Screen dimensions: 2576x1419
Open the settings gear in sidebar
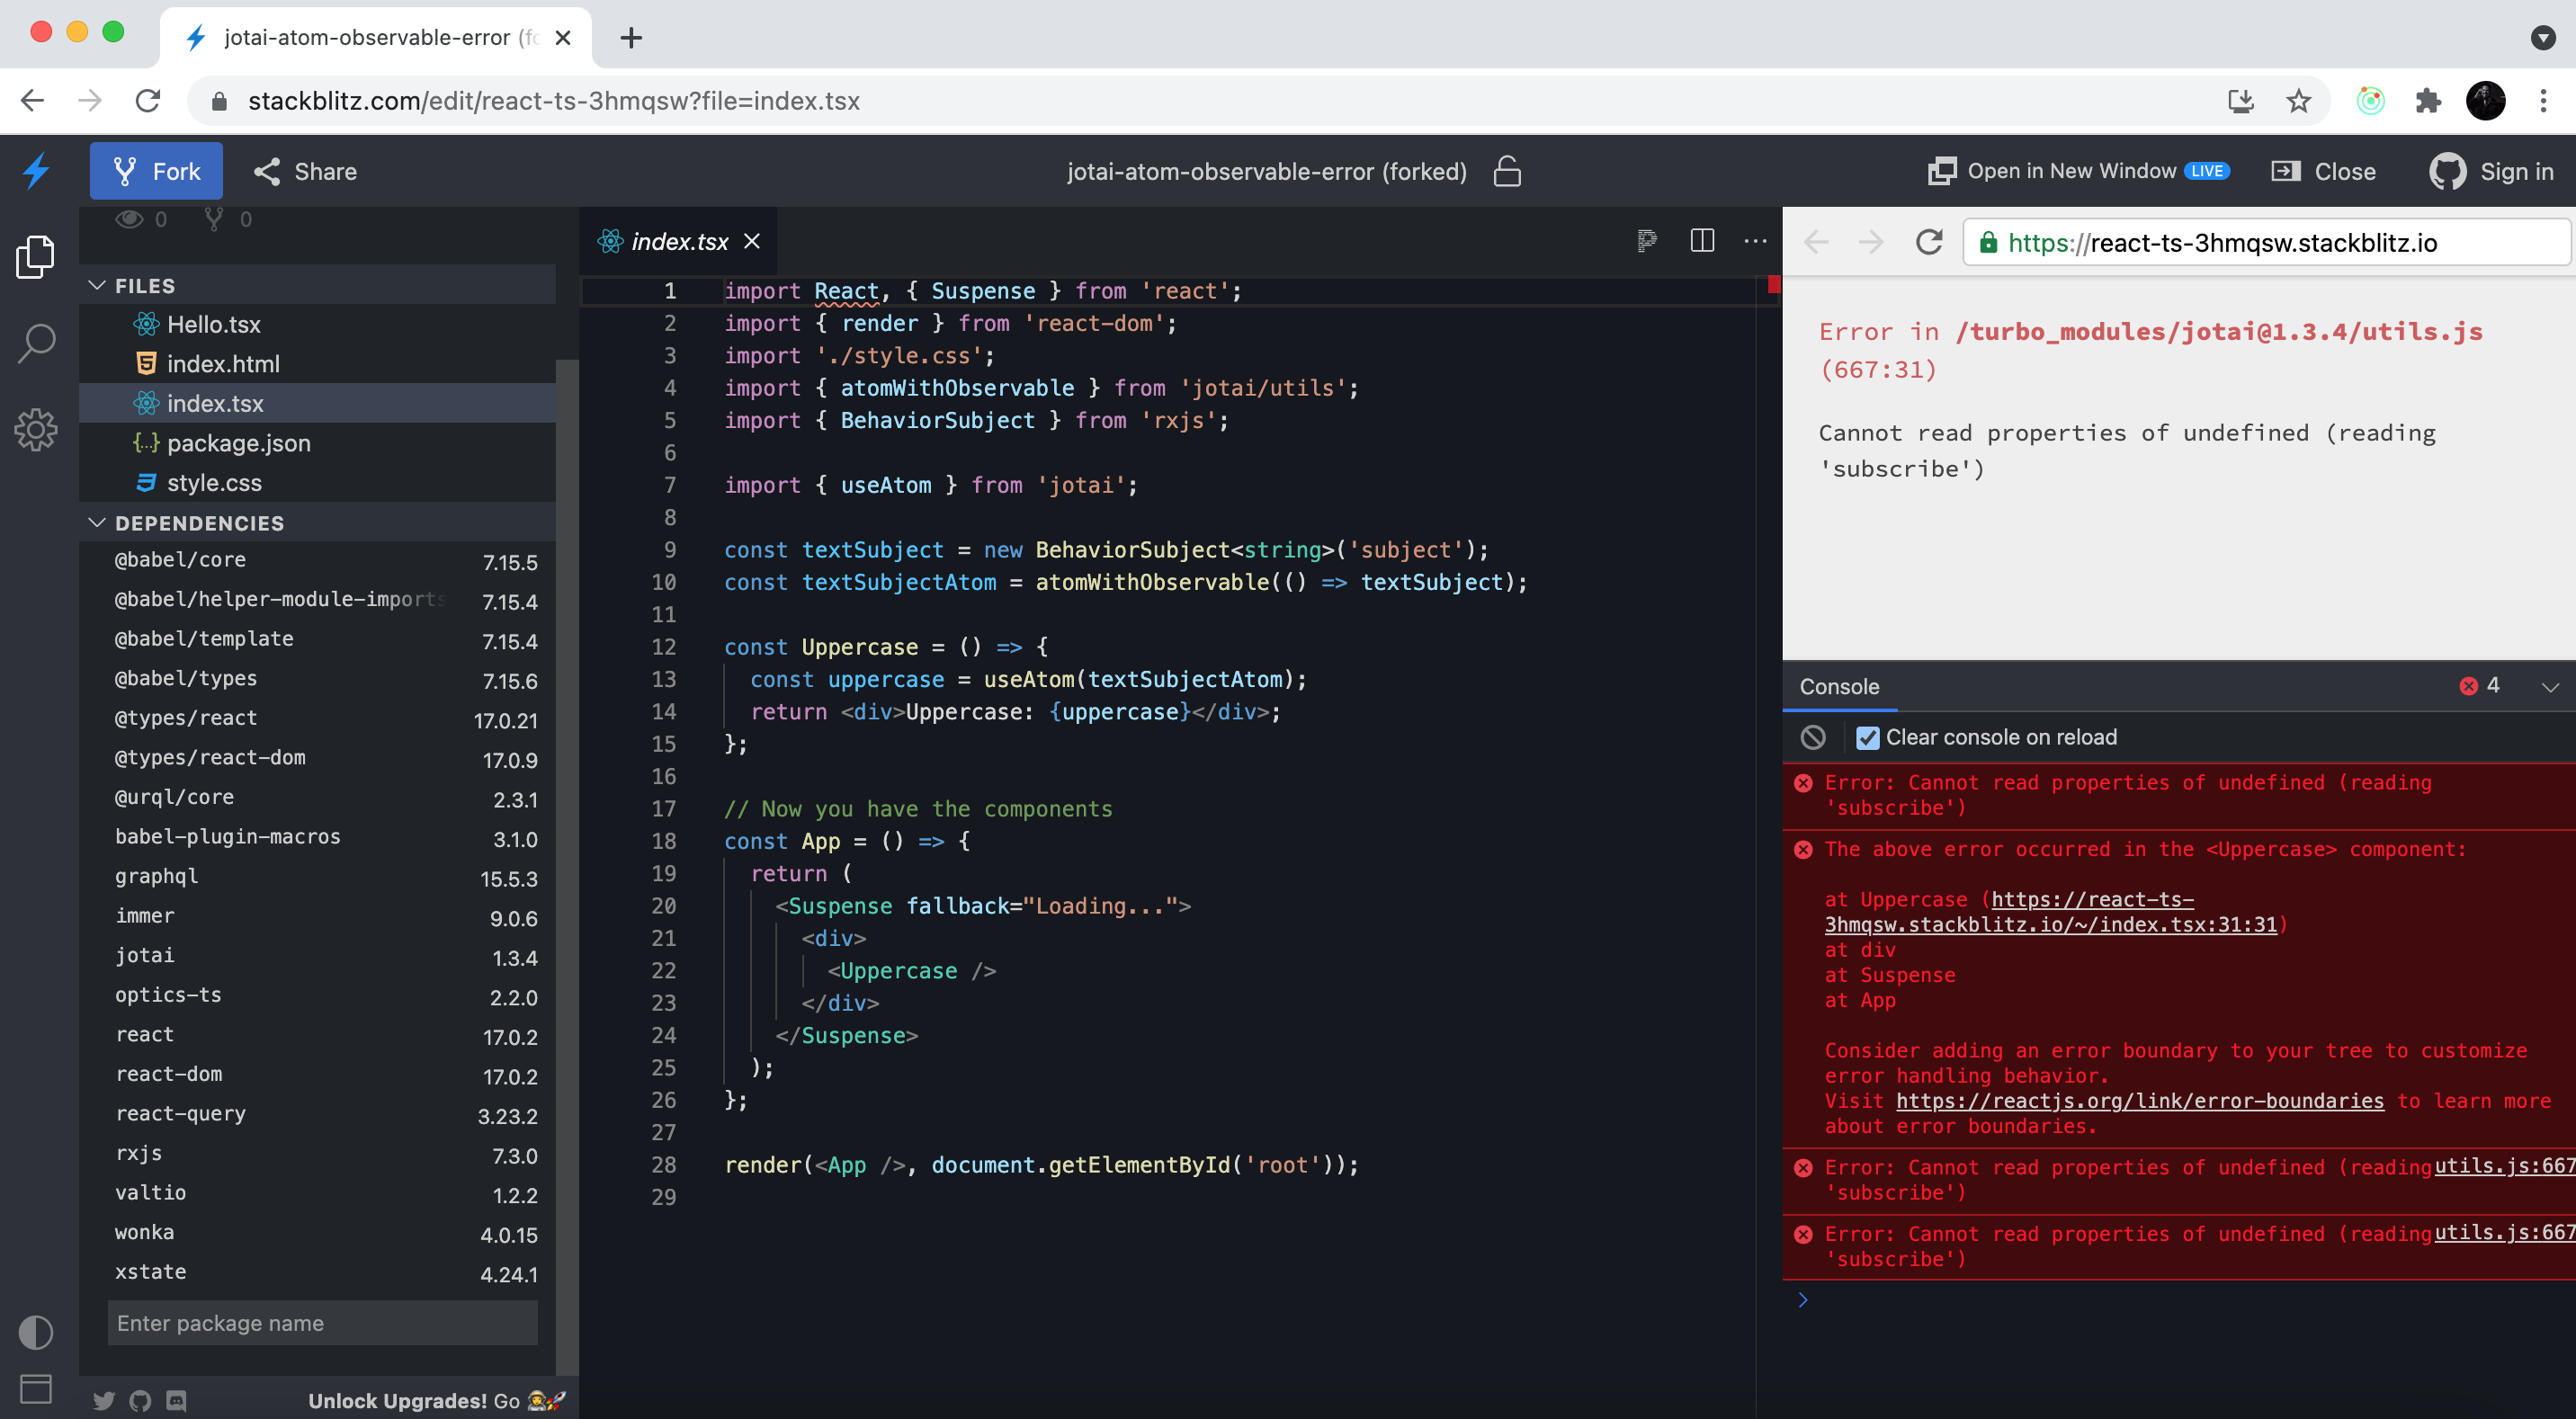pyautogui.click(x=36, y=430)
